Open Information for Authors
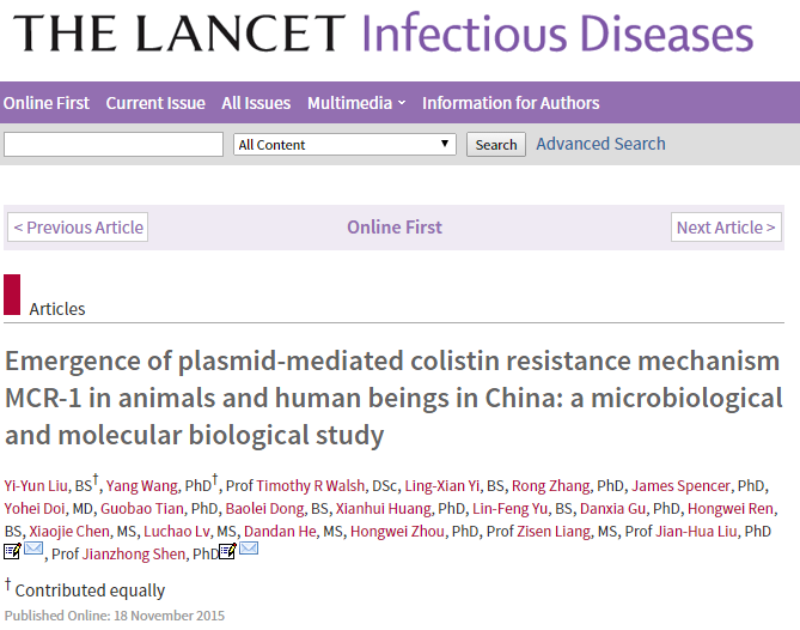The height and width of the screenshot is (630, 800). click(511, 103)
